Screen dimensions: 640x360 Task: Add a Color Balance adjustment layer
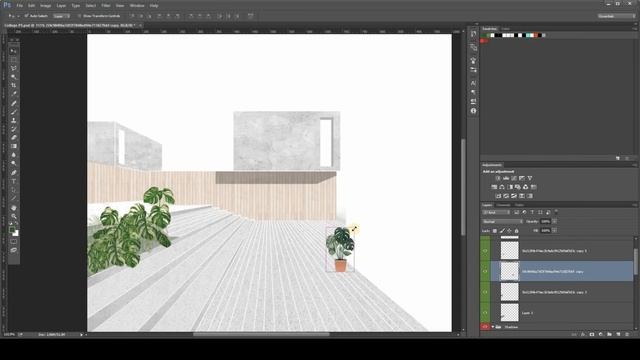click(502, 187)
